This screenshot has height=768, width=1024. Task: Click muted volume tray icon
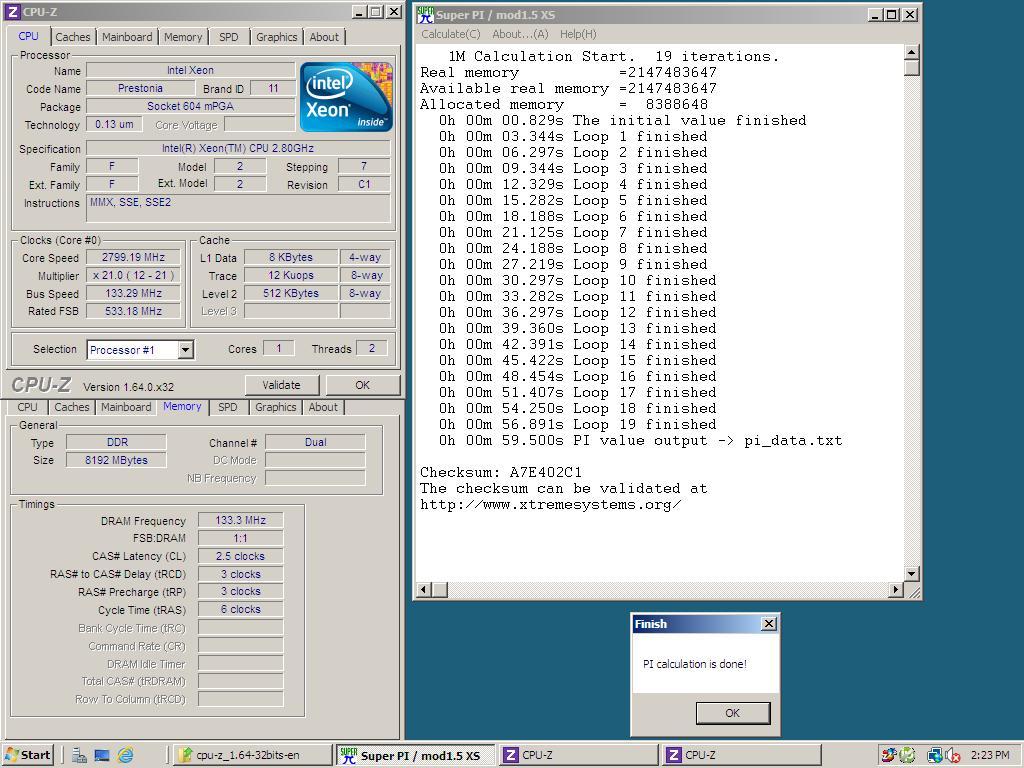pyautogui.click(x=952, y=756)
